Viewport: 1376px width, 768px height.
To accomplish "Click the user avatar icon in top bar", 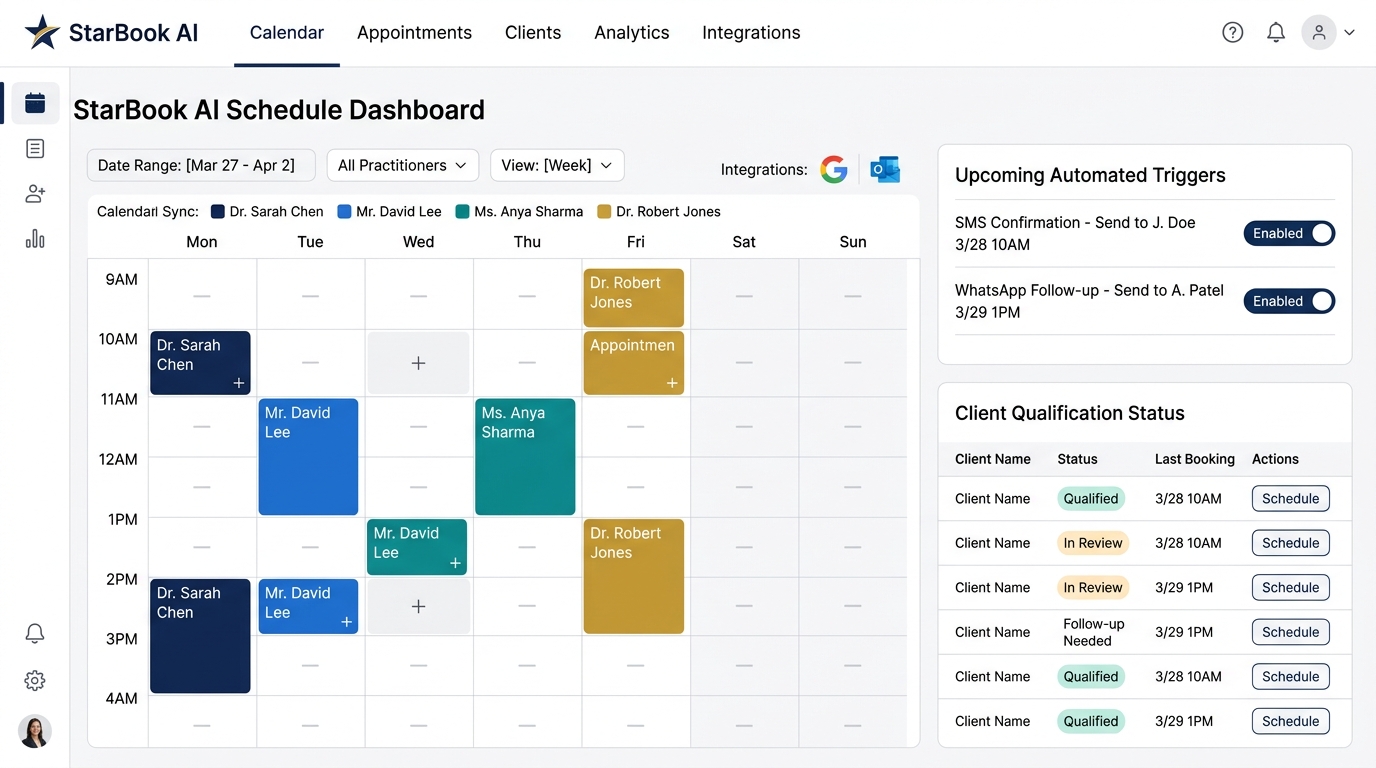I will click(x=1319, y=32).
